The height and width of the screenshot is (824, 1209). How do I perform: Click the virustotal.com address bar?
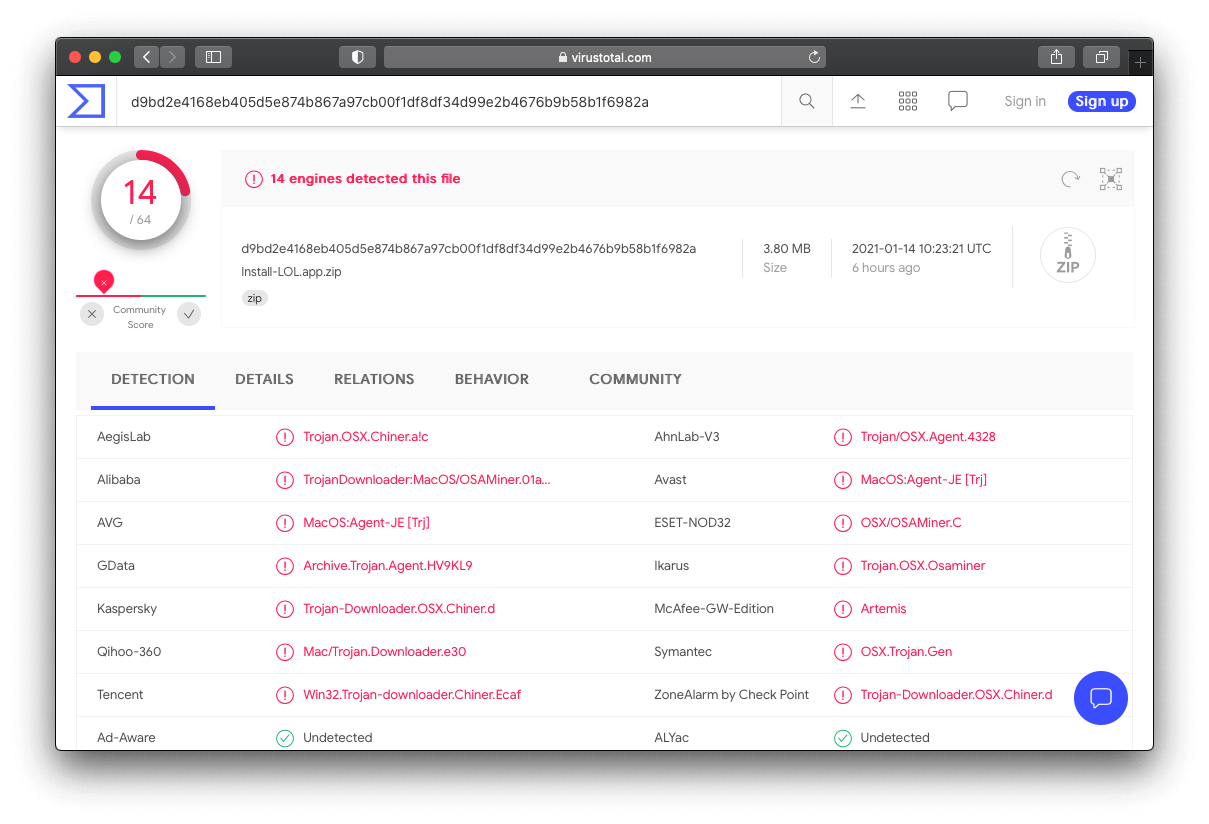click(605, 57)
